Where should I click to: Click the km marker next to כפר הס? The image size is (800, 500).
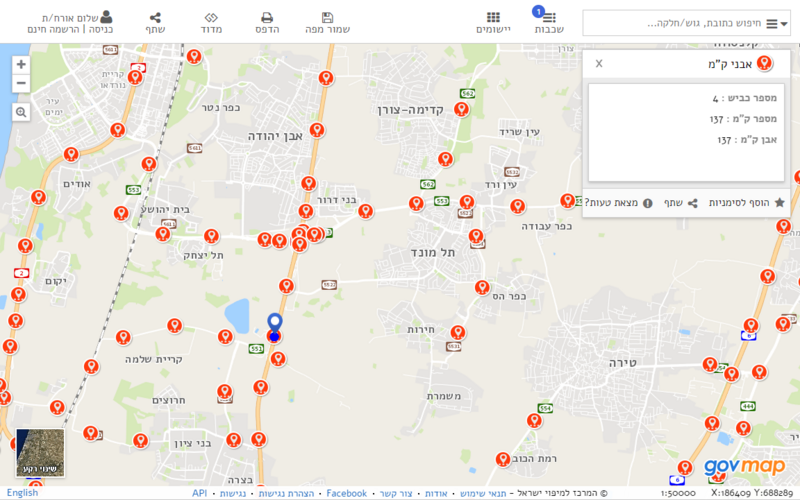point(482,287)
